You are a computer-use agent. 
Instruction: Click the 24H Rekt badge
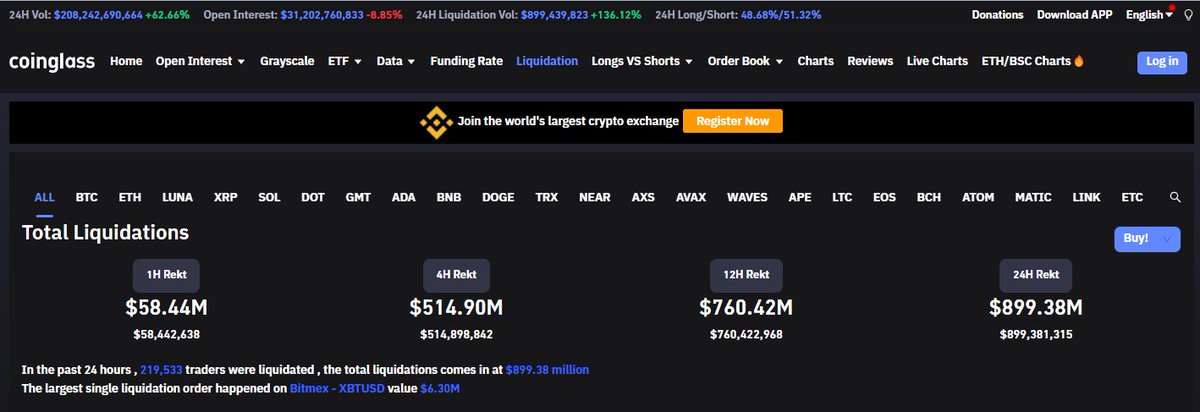click(1036, 274)
